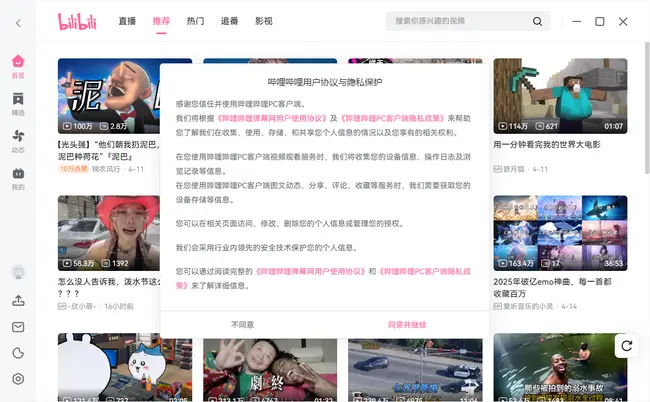Click the search magnifier icon
This screenshot has height=402, width=650.
[x=537, y=21]
